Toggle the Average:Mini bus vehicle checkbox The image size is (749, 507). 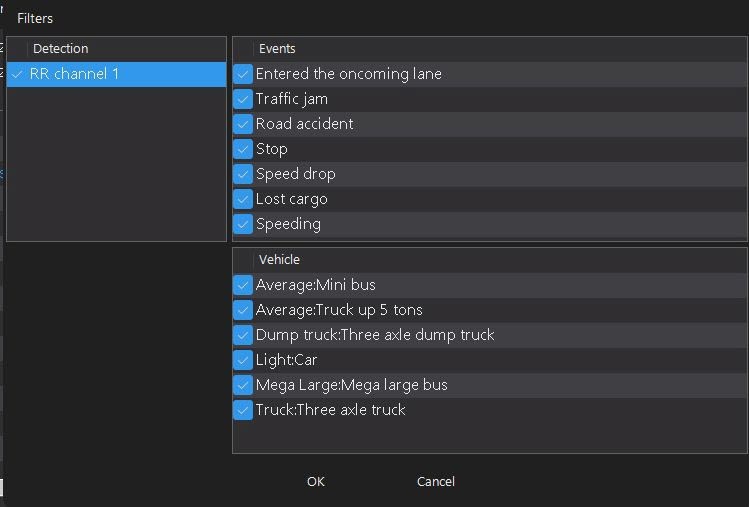(x=243, y=285)
